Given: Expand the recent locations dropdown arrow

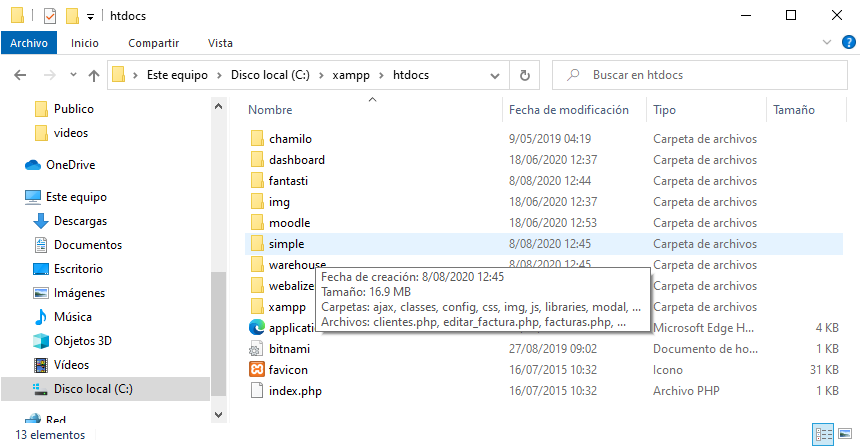Looking at the screenshot, I should 73,75.
